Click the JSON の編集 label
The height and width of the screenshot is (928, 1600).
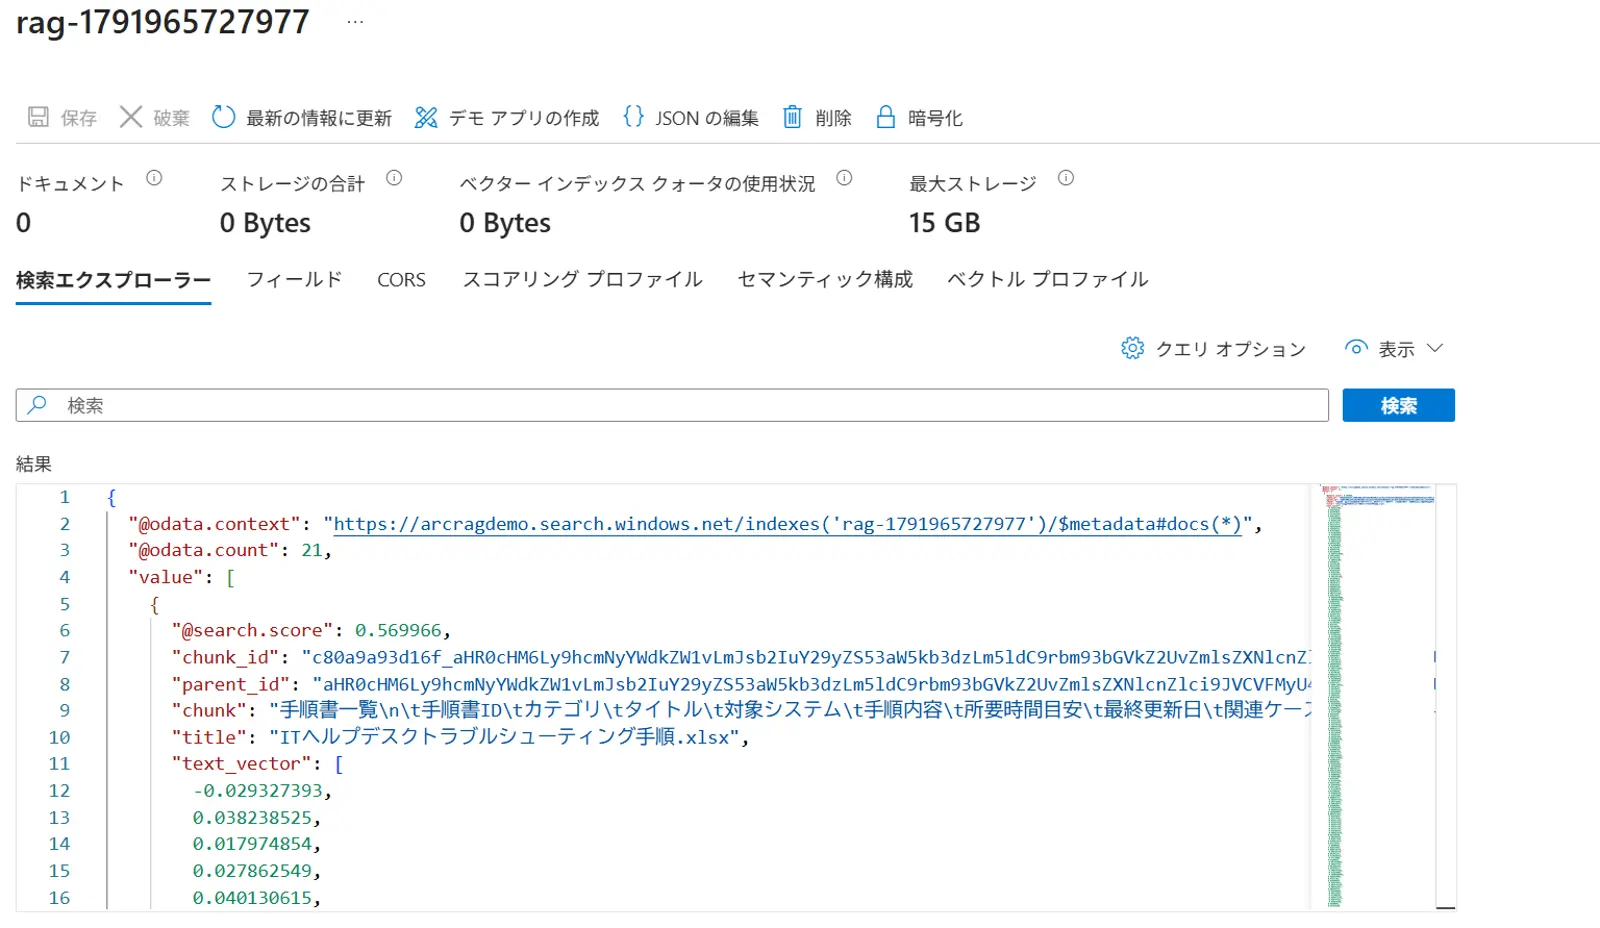point(707,118)
